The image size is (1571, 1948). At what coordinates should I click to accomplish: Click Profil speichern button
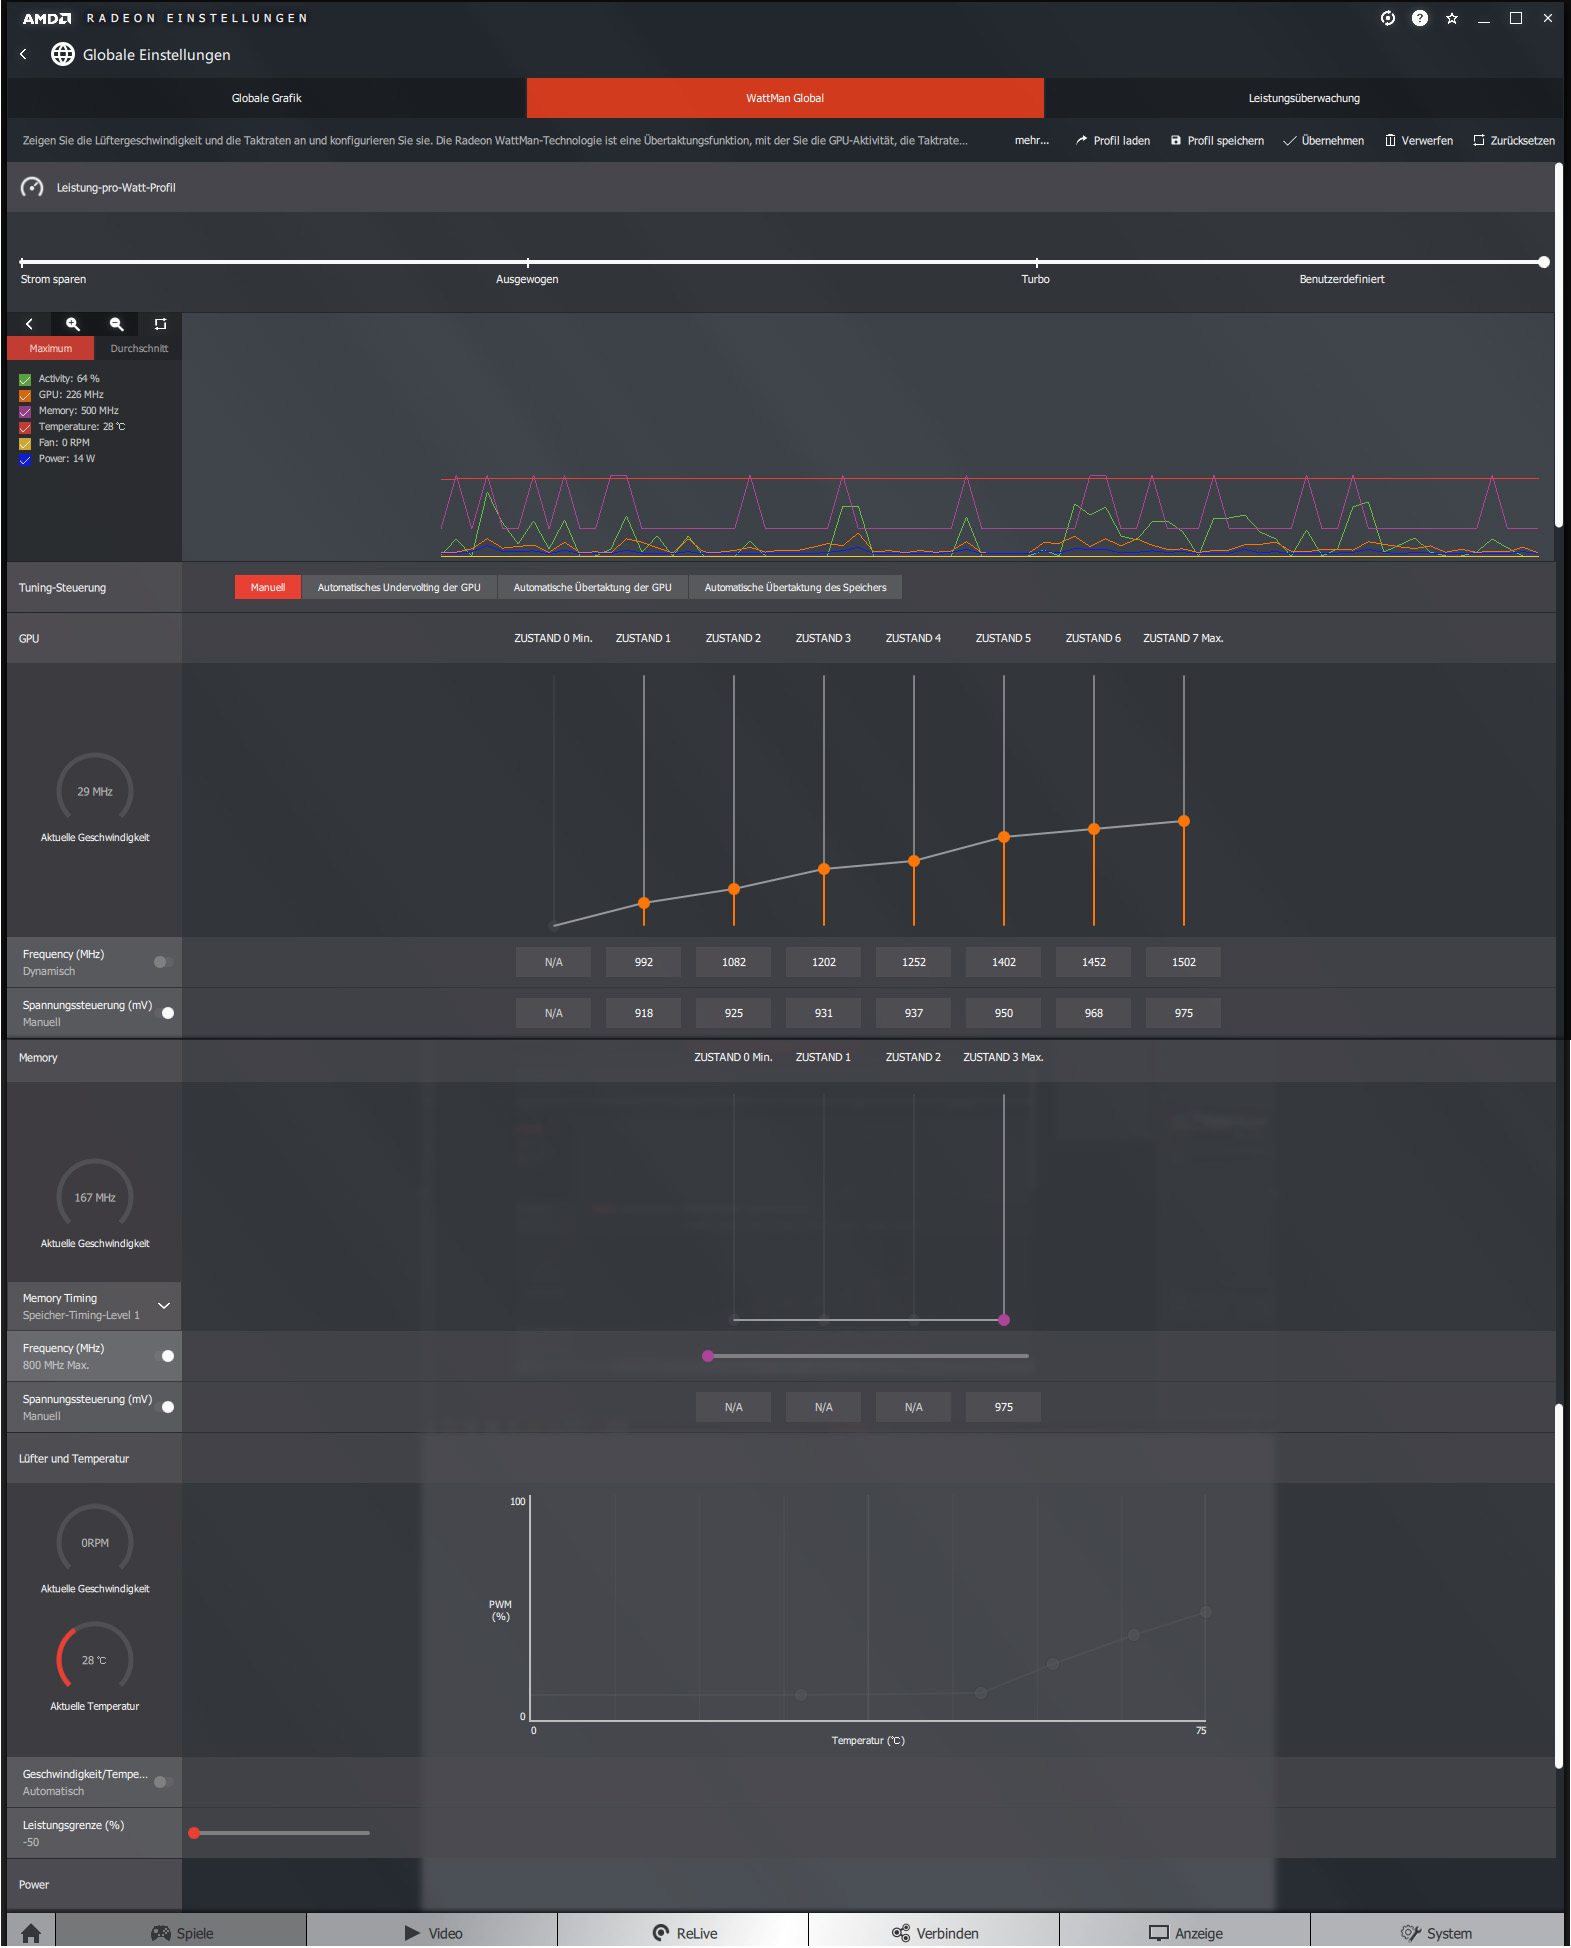(1217, 140)
